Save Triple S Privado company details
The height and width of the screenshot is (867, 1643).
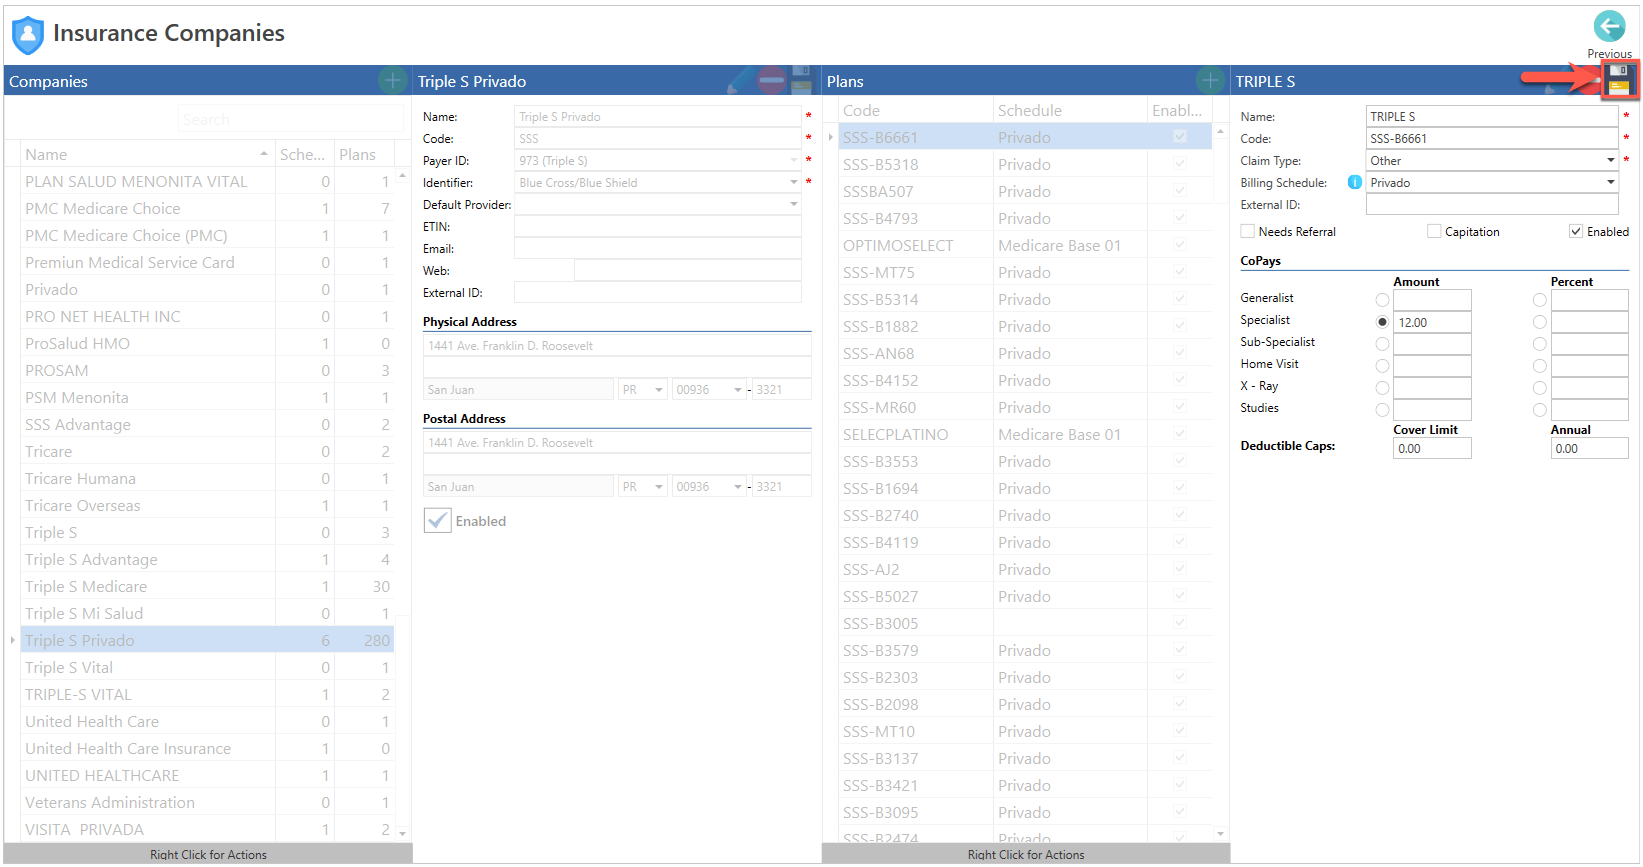coord(801,81)
